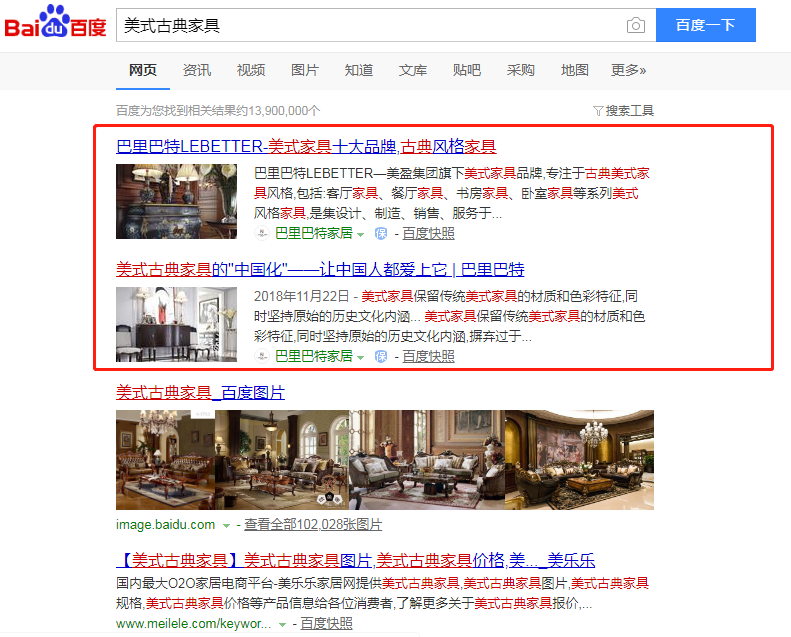Switch to the 资讯 tab

click(197, 70)
